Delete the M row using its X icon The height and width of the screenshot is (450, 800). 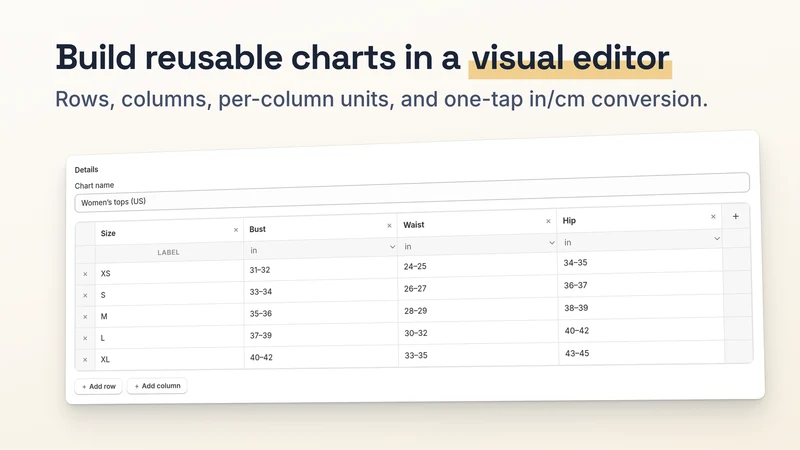click(x=85, y=317)
